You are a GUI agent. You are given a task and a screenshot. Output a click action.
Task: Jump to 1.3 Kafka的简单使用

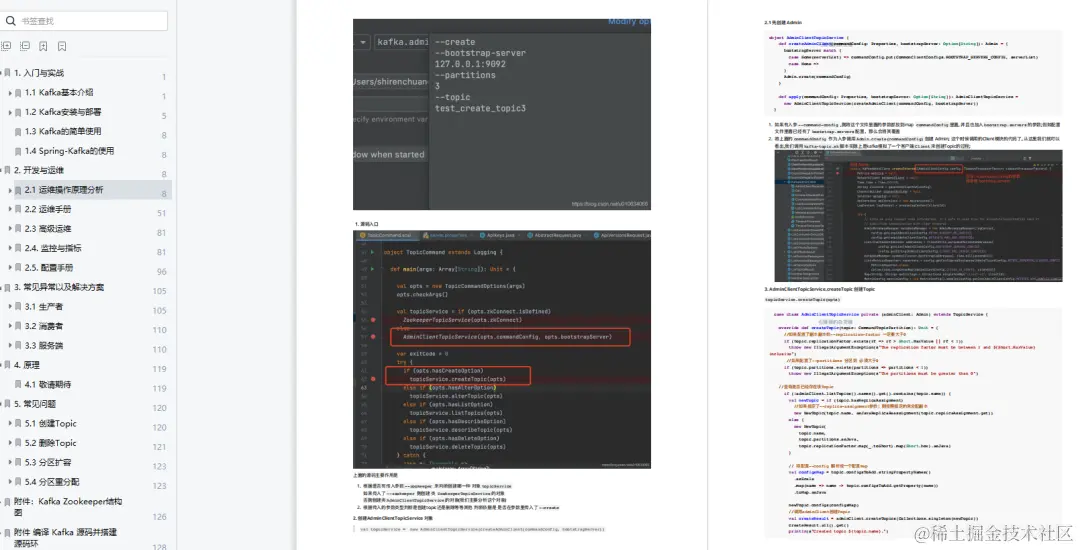click(x=63, y=131)
